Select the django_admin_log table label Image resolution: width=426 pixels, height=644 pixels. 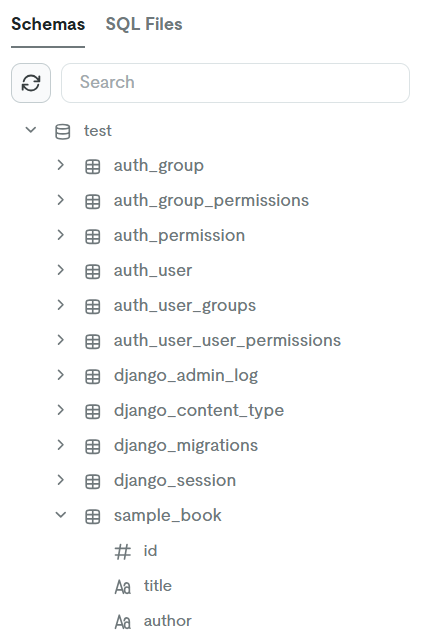(x=186, y=376)
